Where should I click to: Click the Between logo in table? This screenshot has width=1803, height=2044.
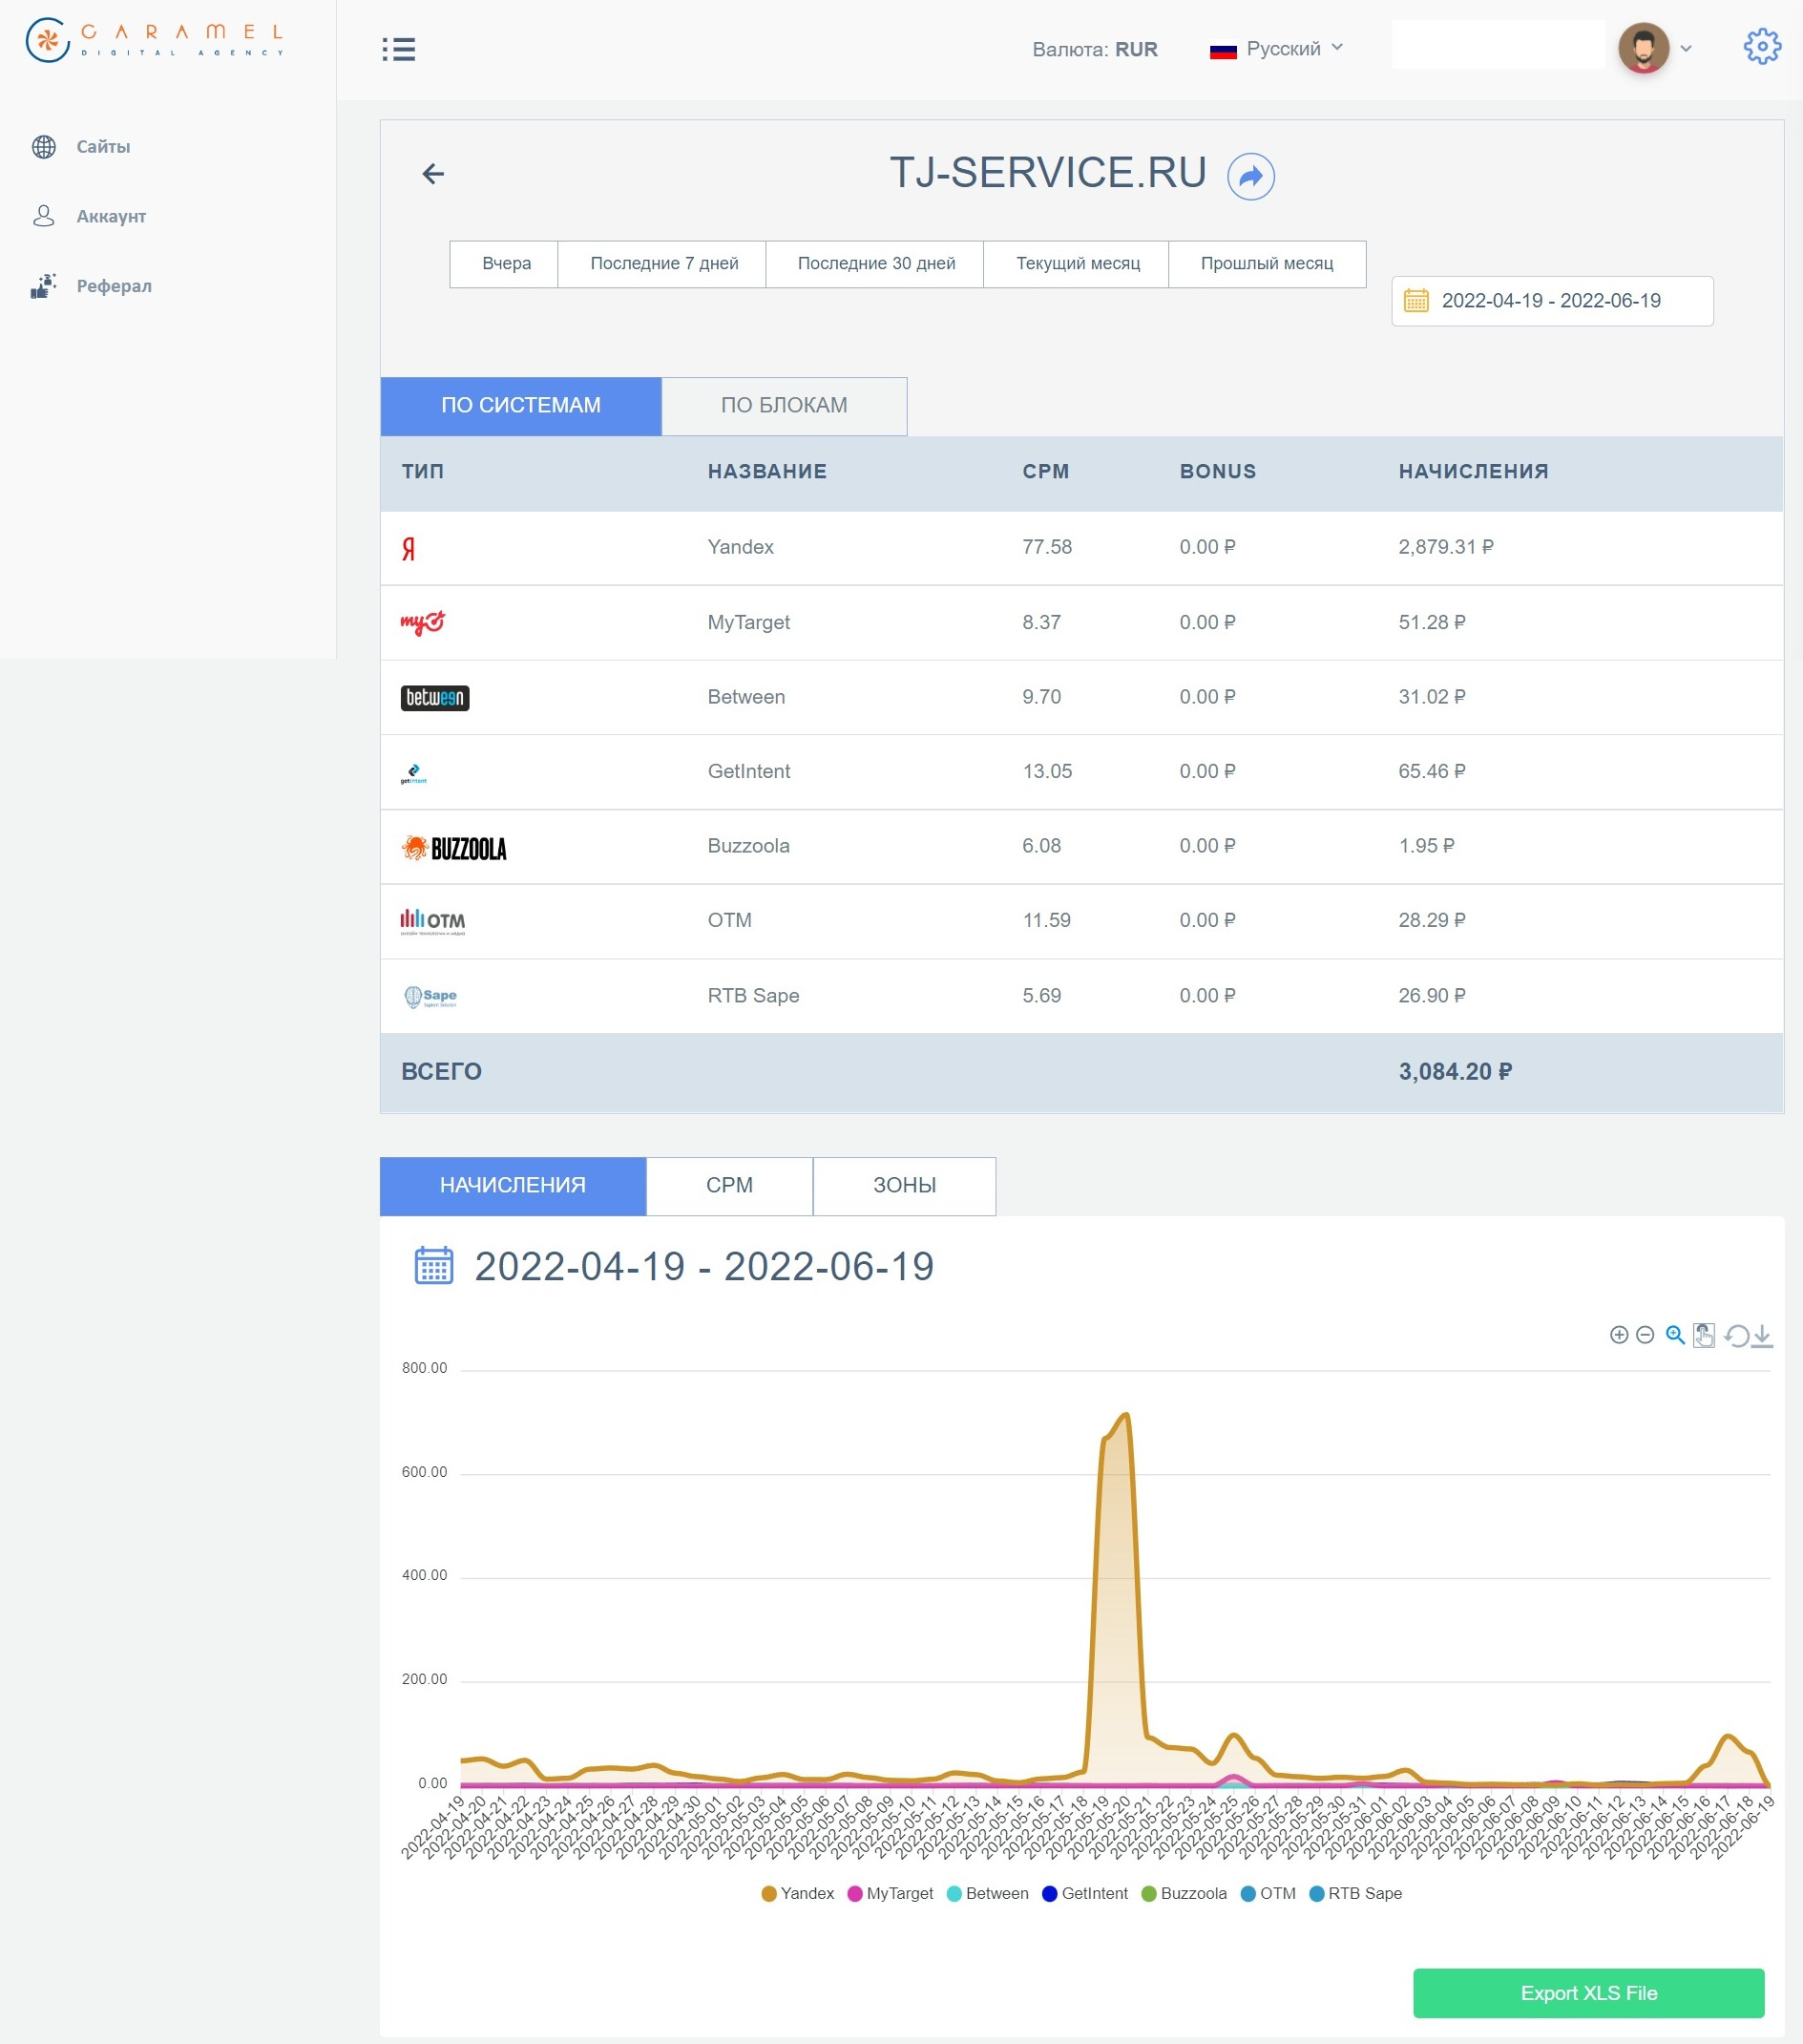point(435,698)
